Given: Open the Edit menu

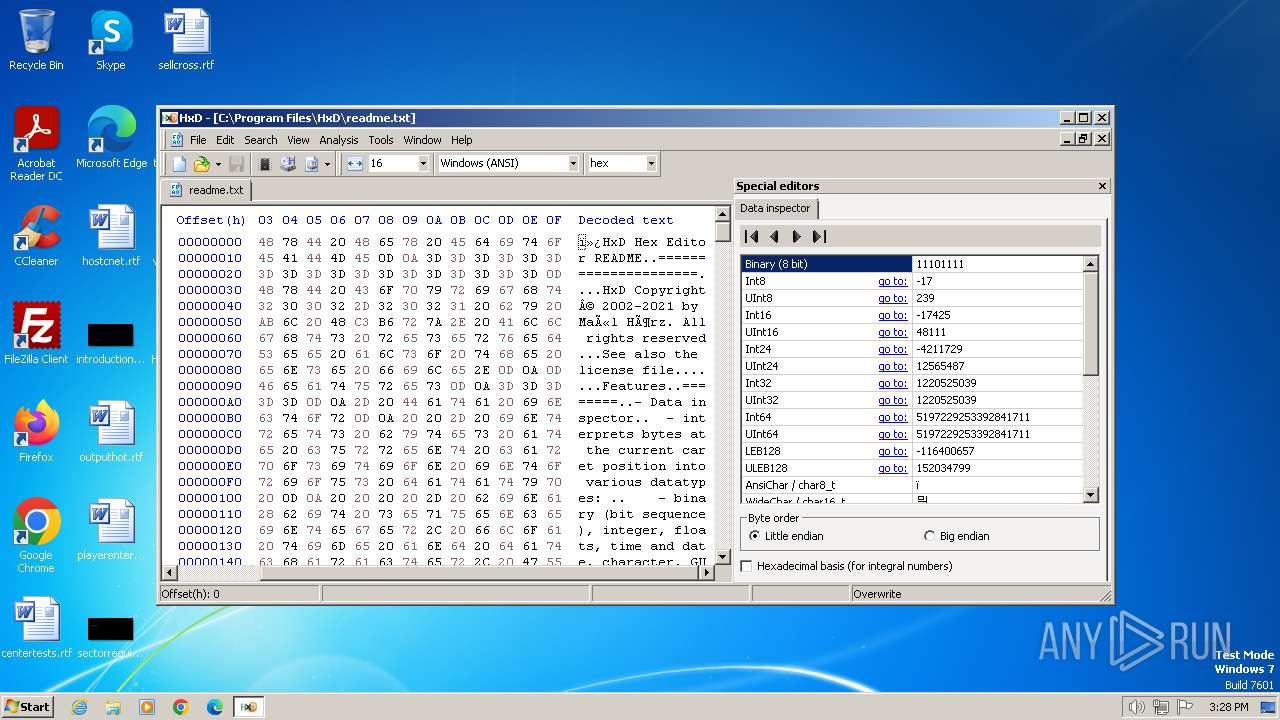Looking at the screenshot, I should (x=225, y=140).
